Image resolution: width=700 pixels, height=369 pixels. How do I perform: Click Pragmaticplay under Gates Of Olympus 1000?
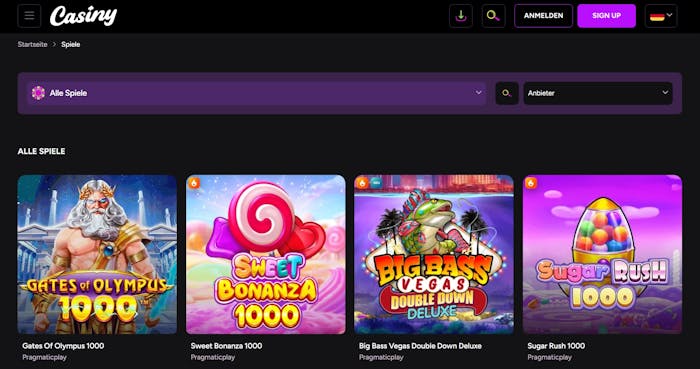click(44, 357)
